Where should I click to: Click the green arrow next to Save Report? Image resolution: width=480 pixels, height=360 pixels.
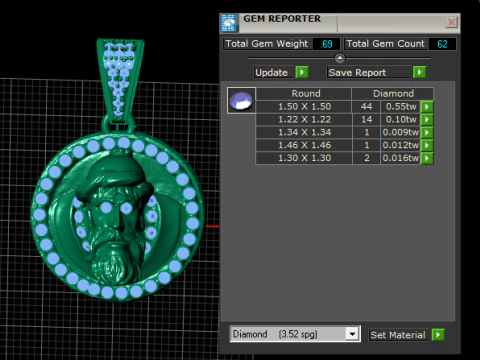click(x=419, y=72)
